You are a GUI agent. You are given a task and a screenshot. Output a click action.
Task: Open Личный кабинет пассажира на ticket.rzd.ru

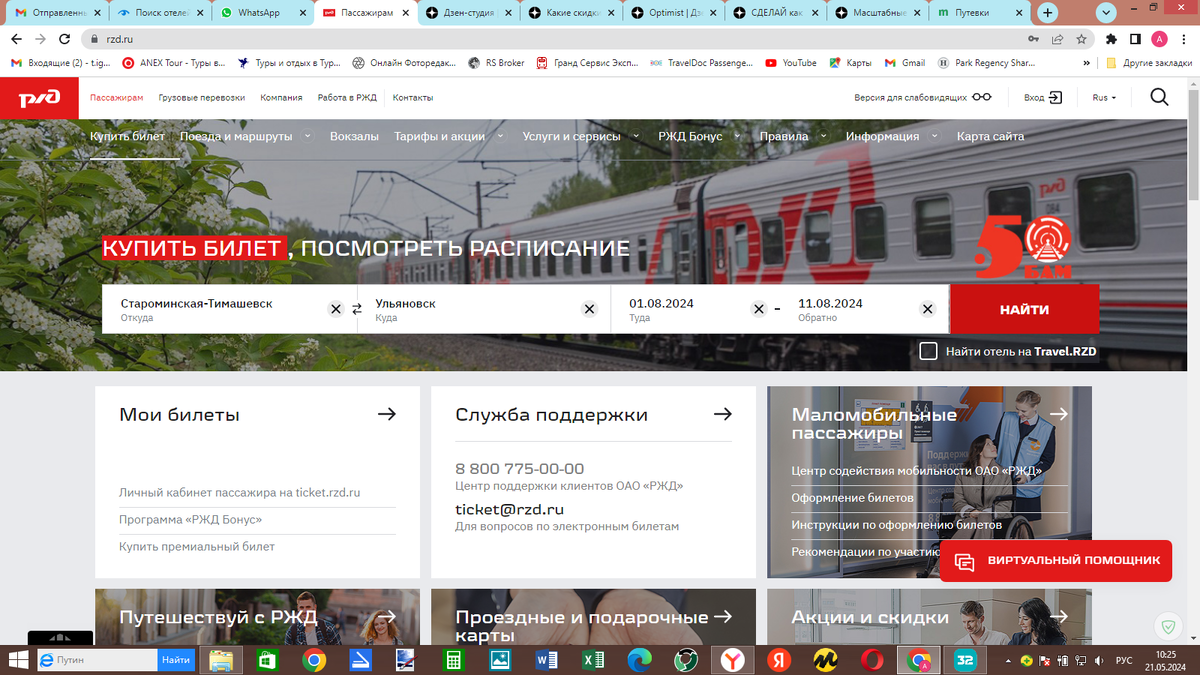(239, 493)
